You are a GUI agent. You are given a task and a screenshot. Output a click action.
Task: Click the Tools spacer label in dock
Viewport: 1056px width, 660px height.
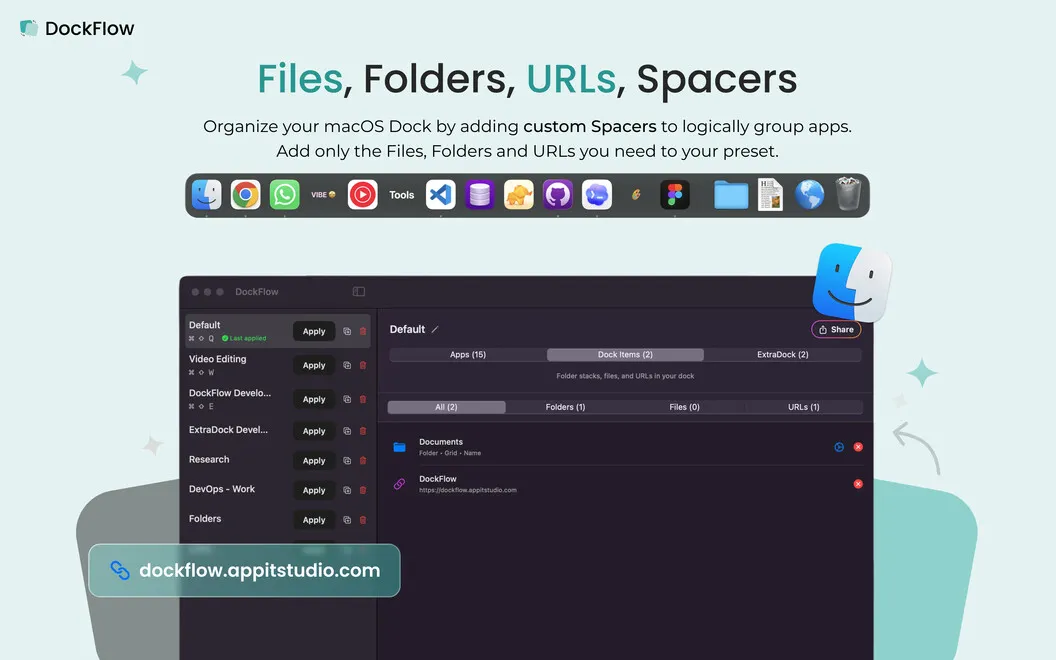click(401, 195)
